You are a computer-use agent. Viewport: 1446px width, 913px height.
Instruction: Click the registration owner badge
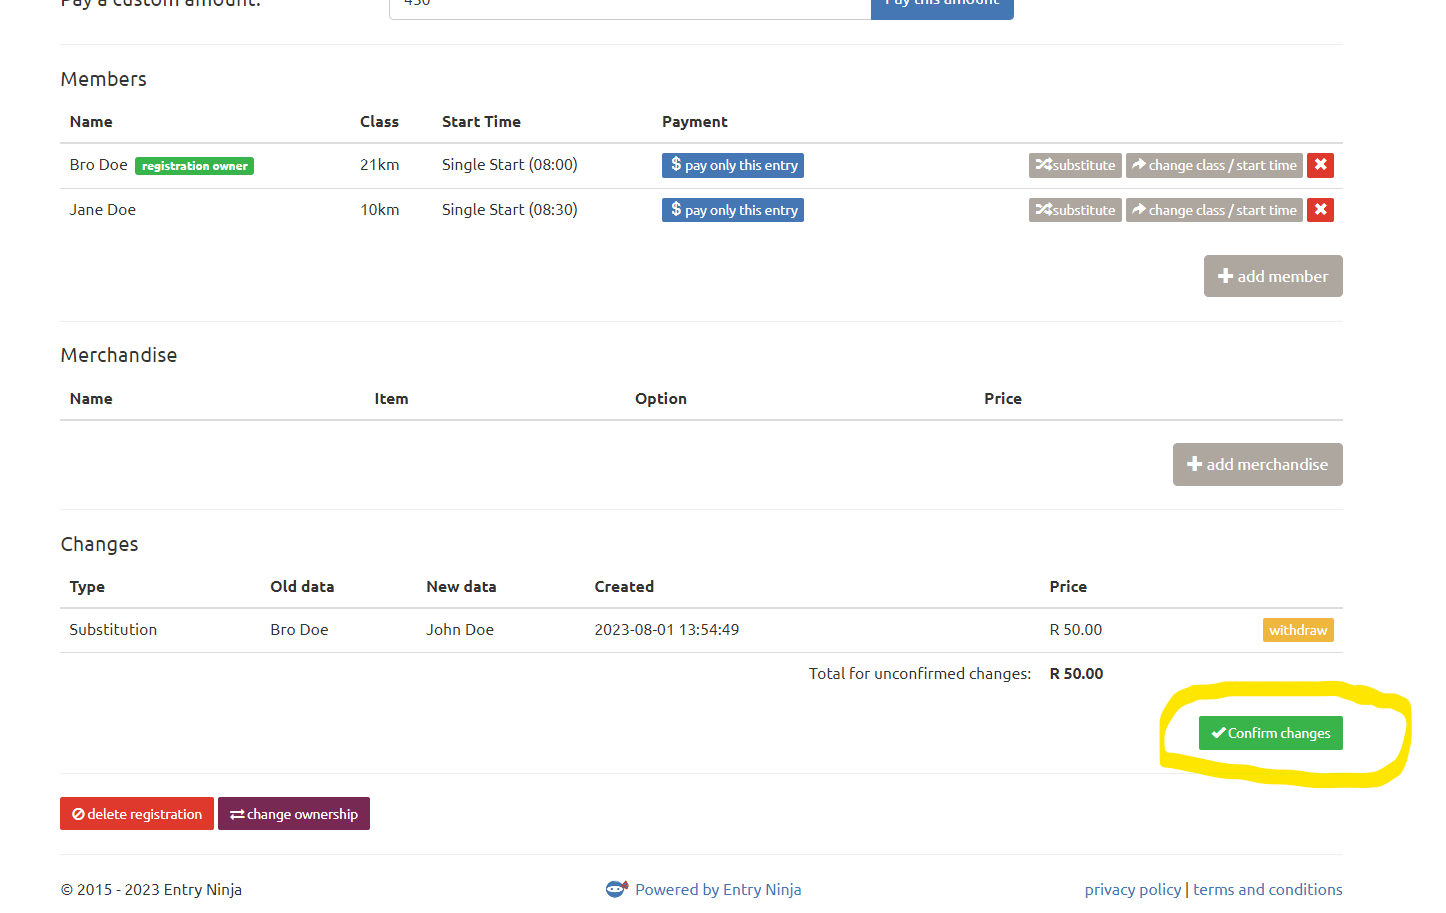click(195, 166)
